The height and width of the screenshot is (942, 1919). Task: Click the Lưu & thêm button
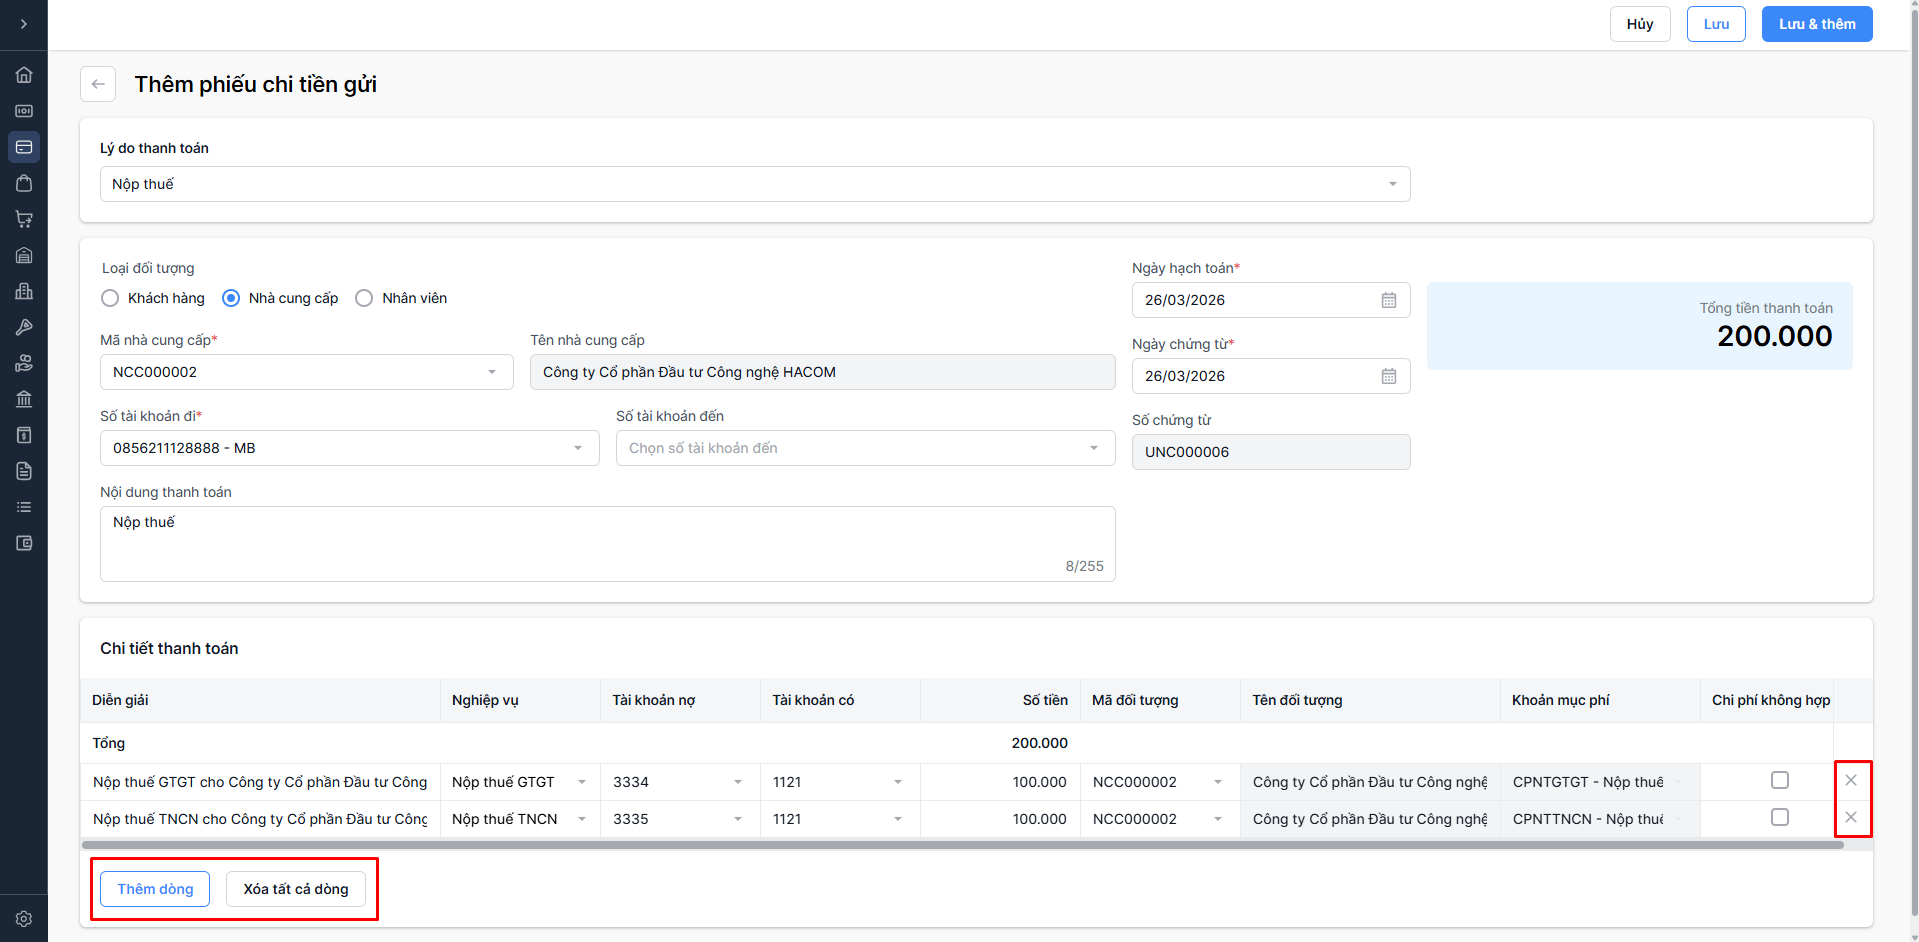click(1816, 24)
